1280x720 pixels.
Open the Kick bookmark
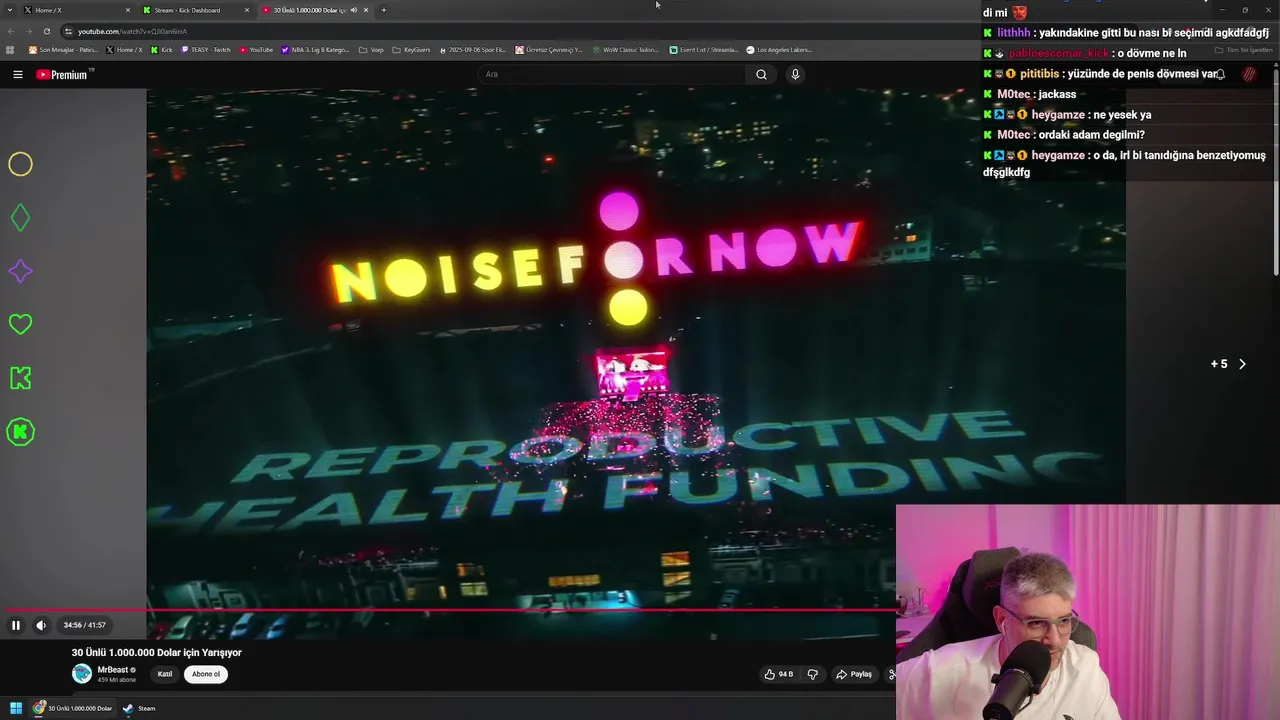point(162,50)
